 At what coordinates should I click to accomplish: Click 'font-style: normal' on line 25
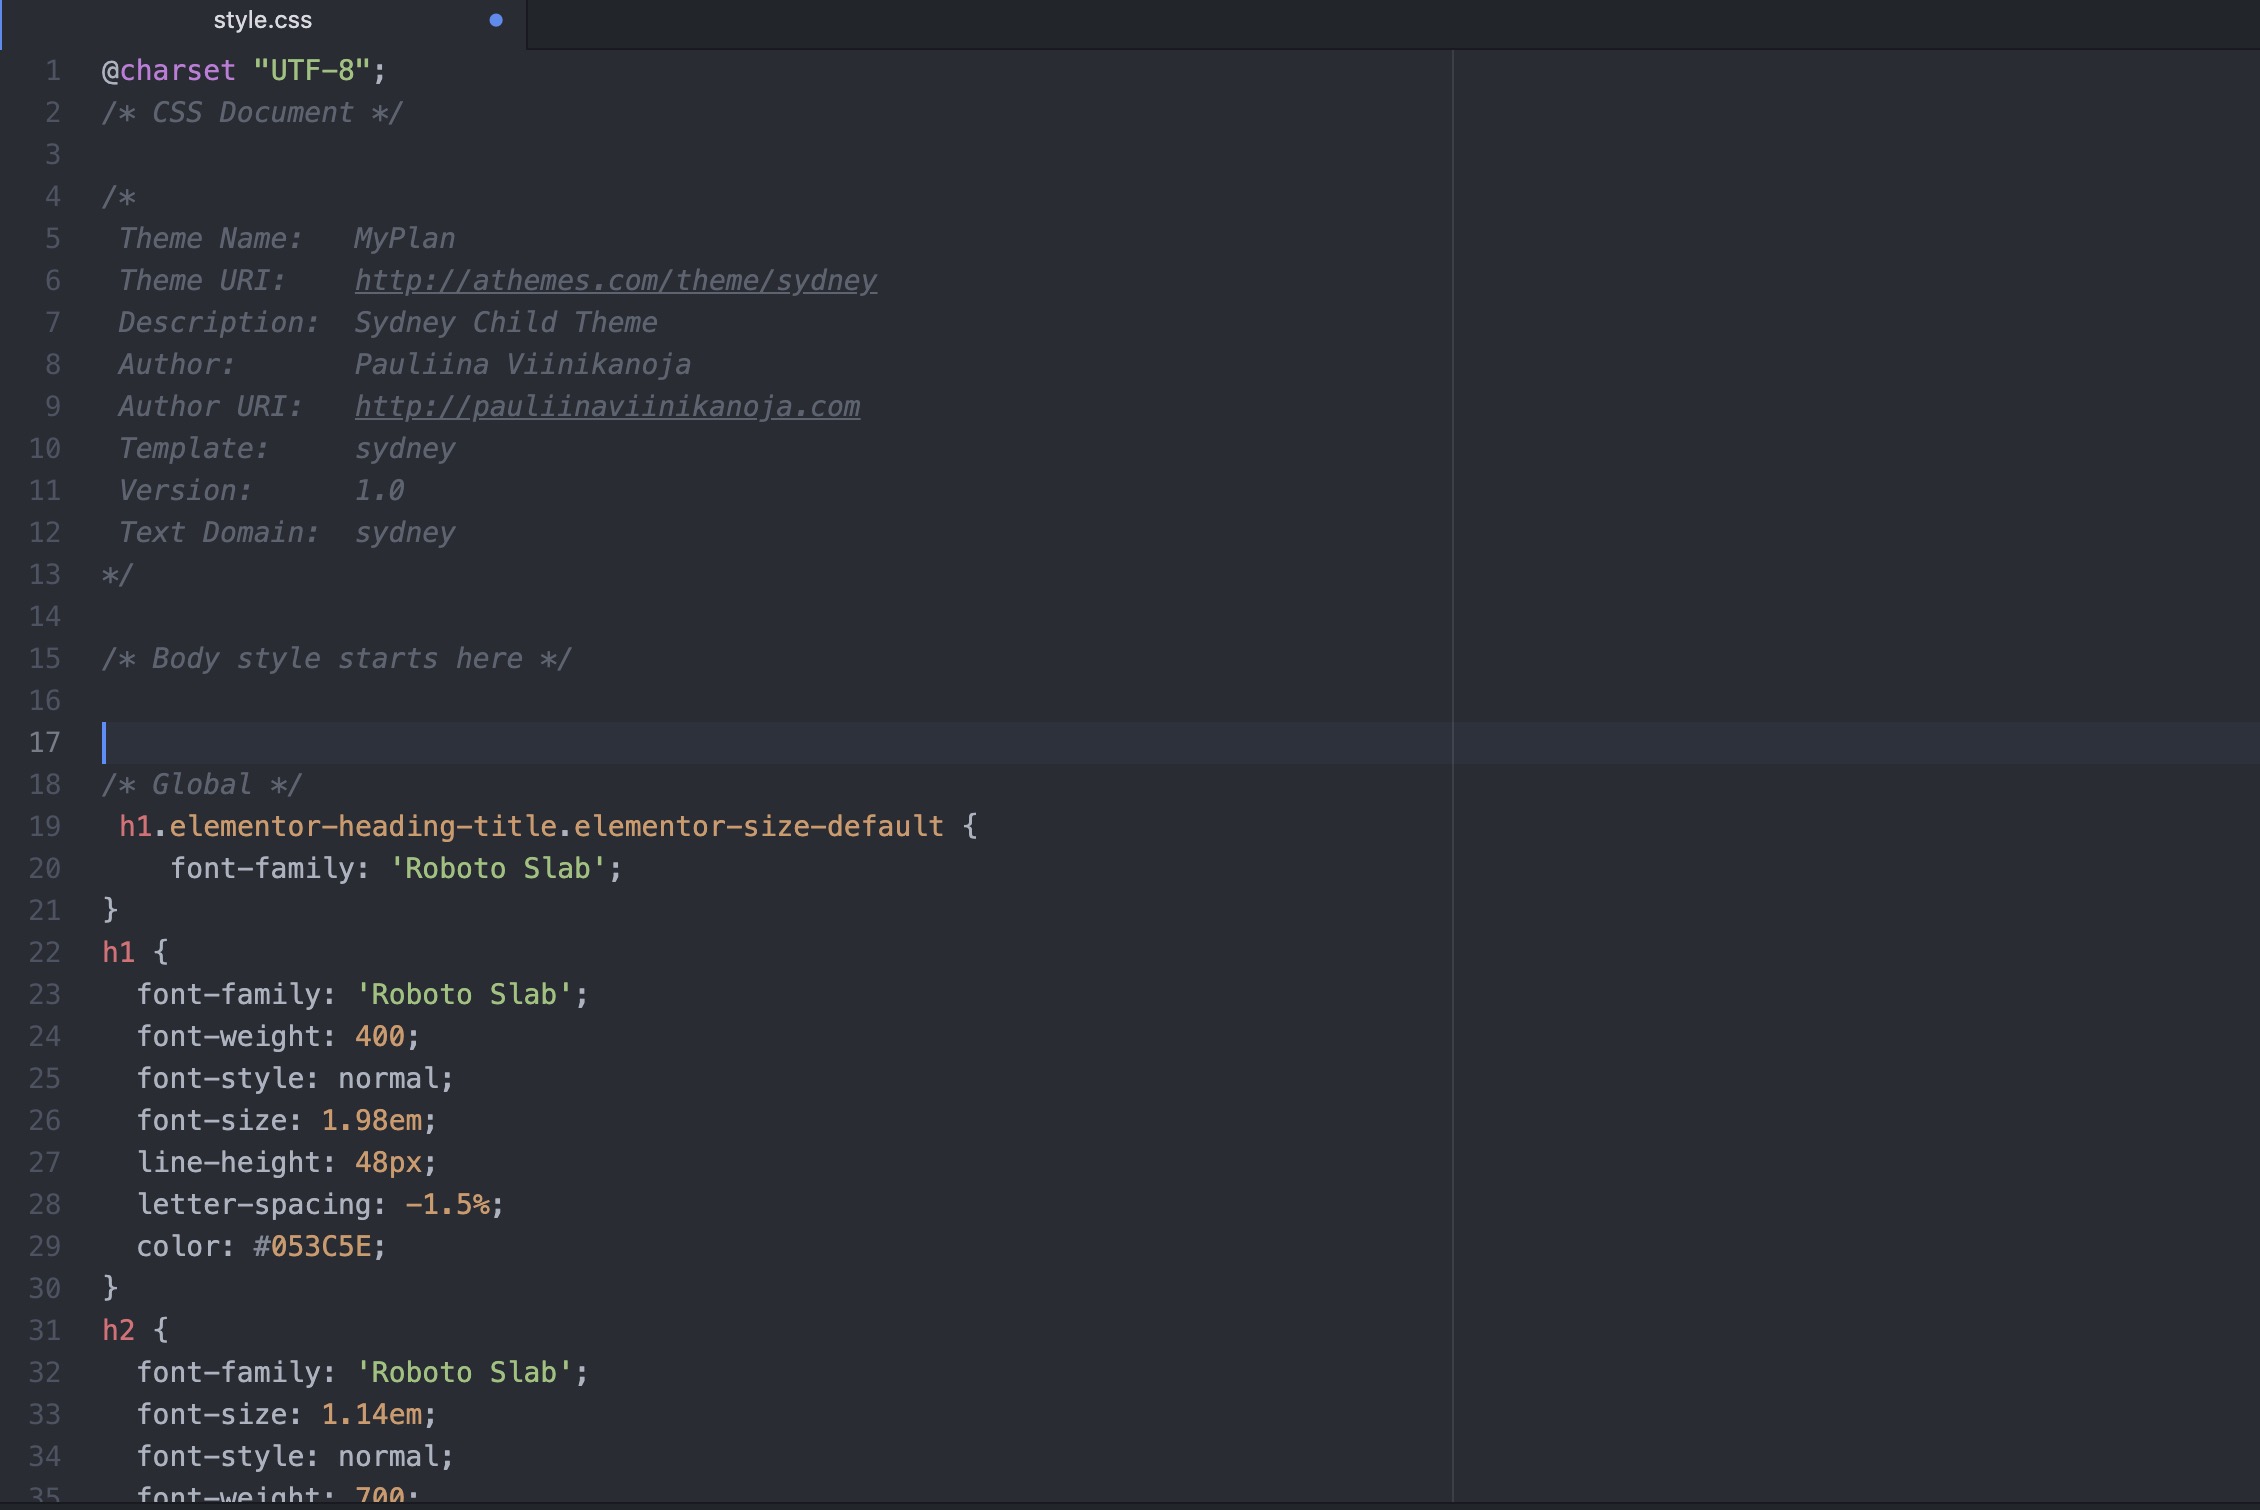click(x=295, y=1079)
